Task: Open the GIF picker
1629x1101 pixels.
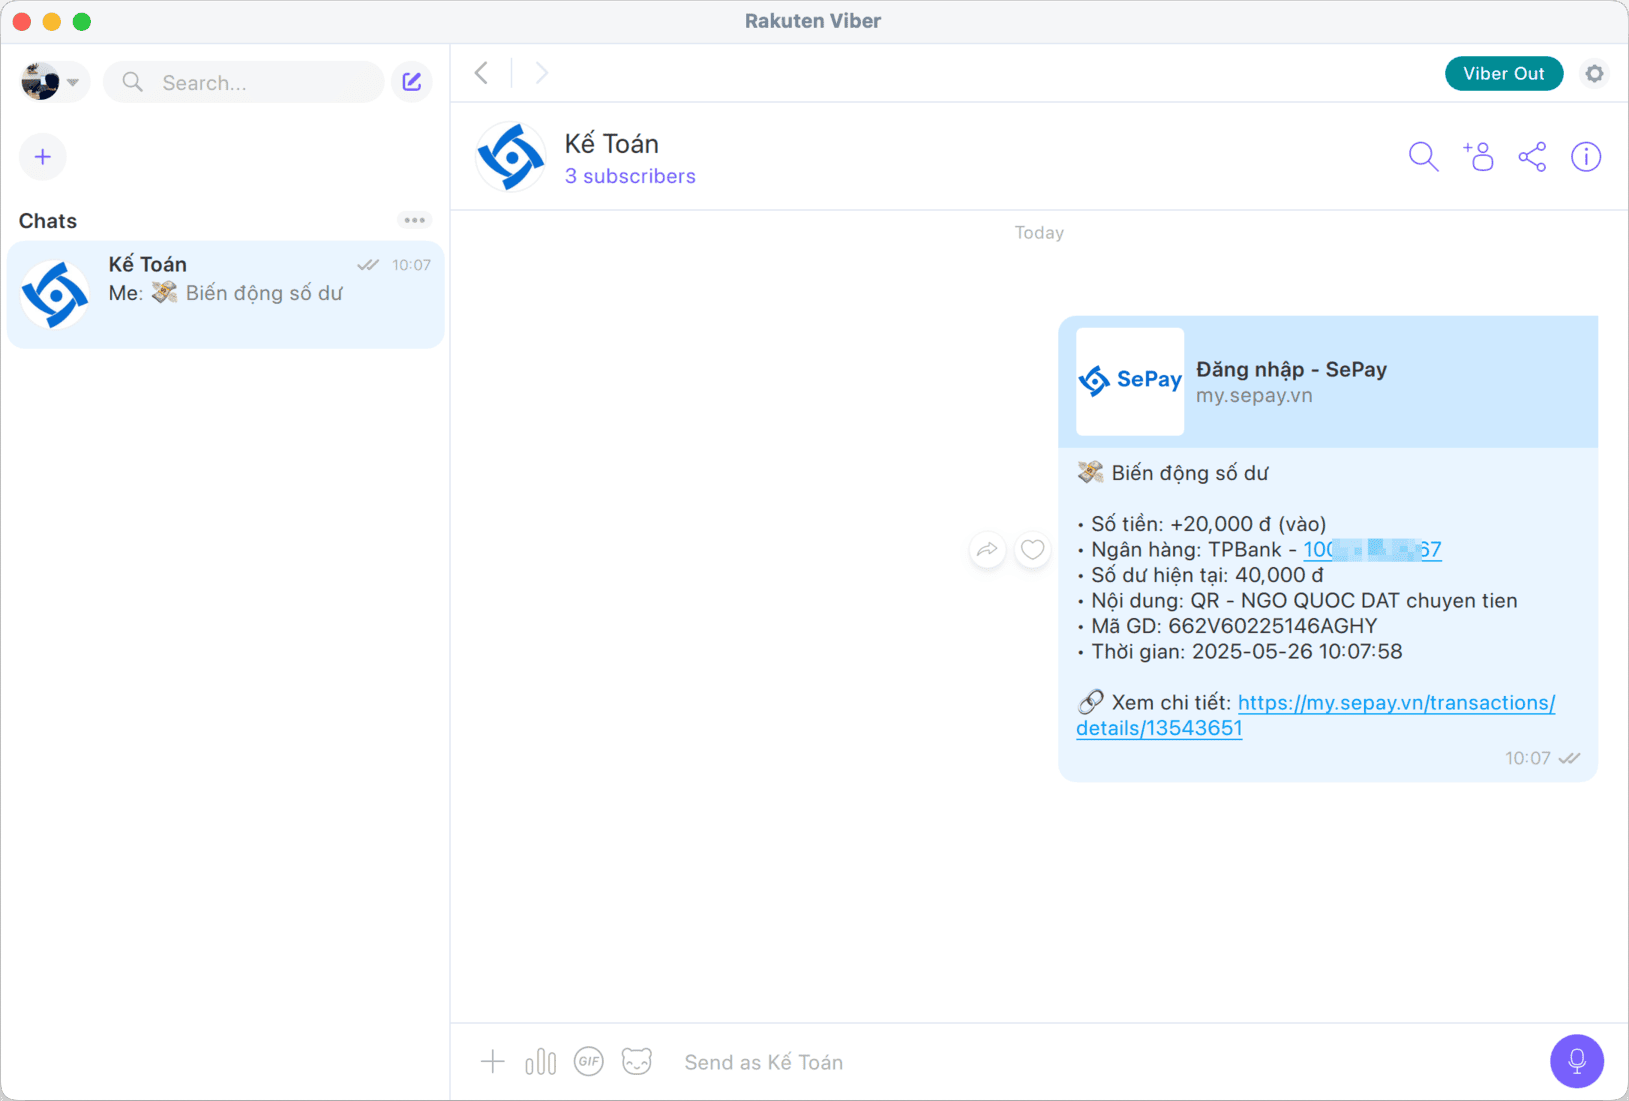Action: 588,1061
